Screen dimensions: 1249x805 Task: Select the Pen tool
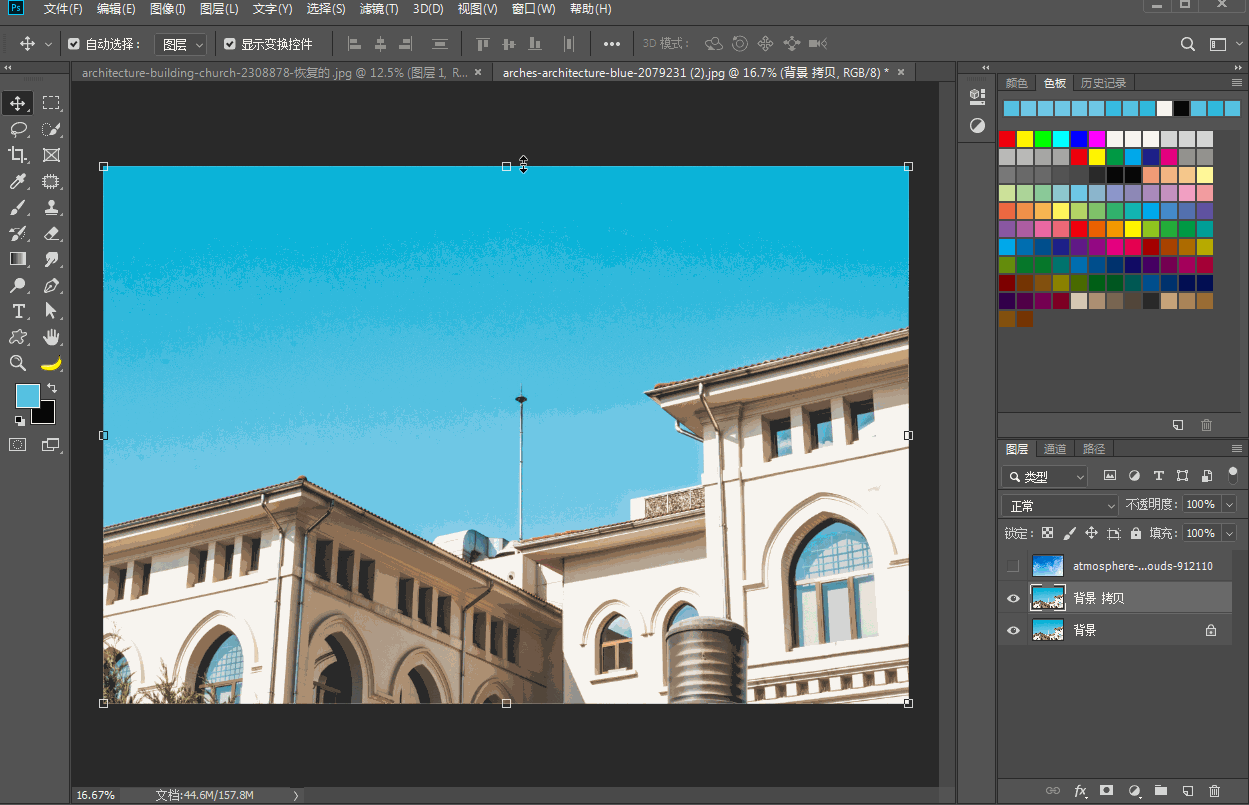click(x=51, y=285)
